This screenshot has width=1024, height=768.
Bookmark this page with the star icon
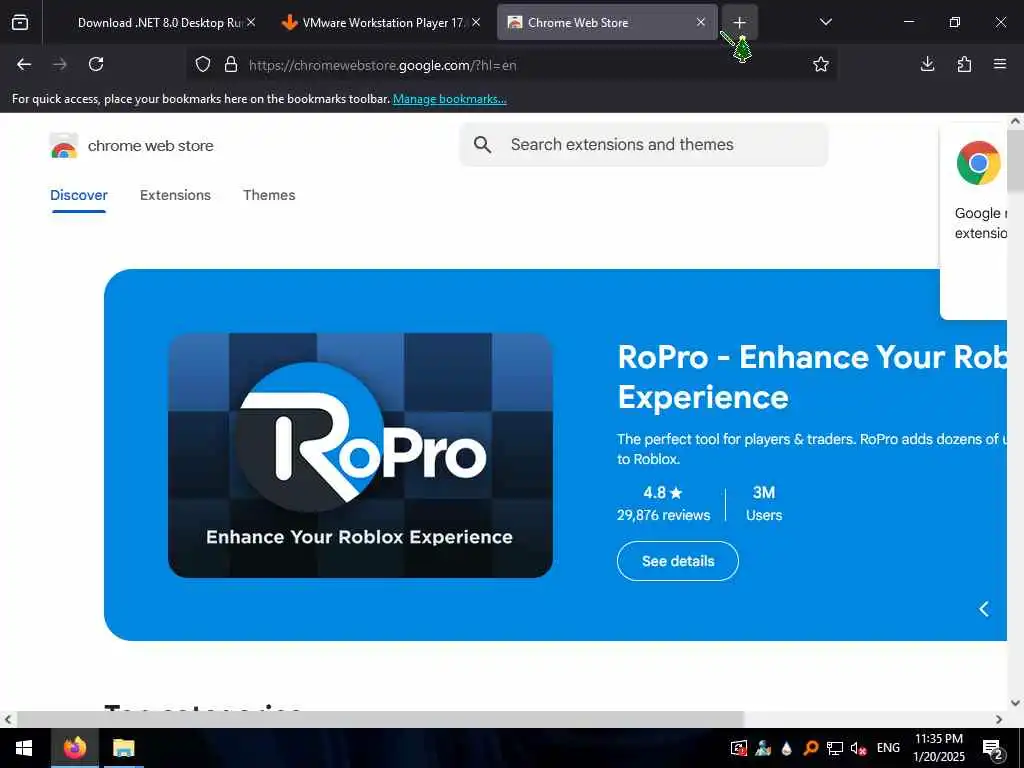(x=821, y=64)
